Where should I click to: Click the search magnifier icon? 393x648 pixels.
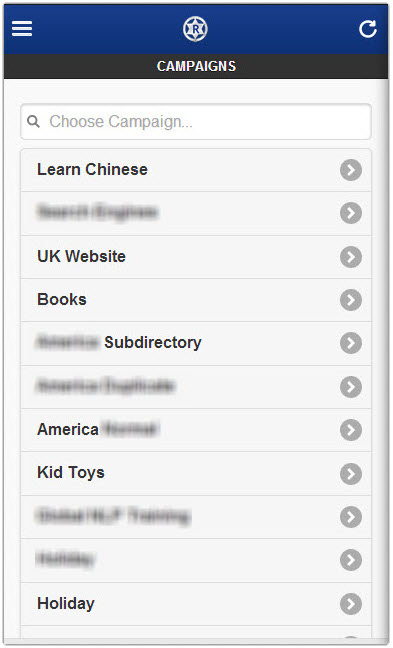click(x=33, y=122)
